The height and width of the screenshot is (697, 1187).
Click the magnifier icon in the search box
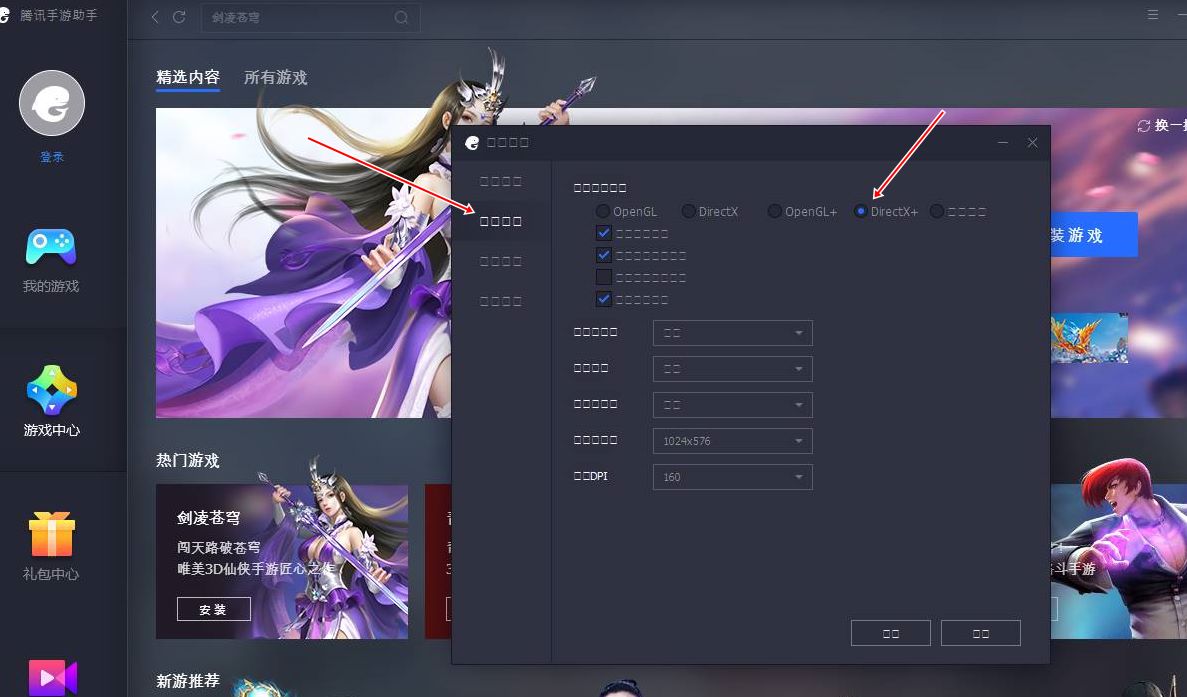[401, 17]
